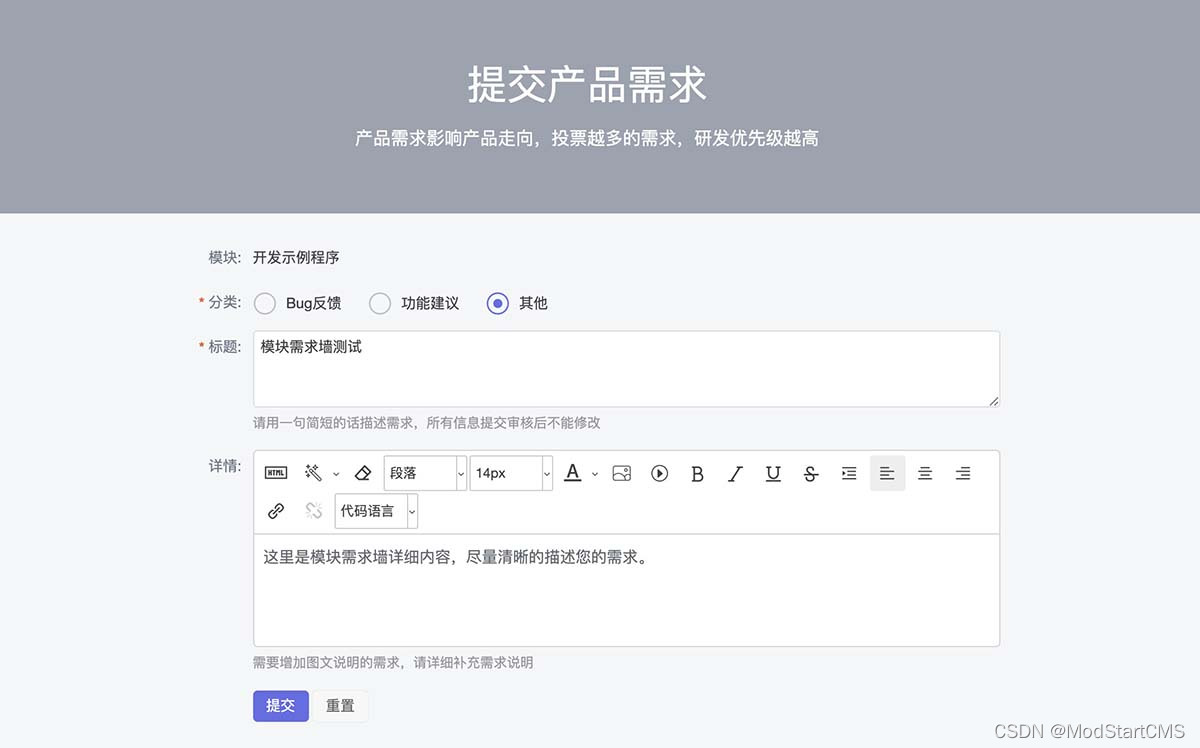
Task: Toggle italic formatting
Action: pos(735,474)
